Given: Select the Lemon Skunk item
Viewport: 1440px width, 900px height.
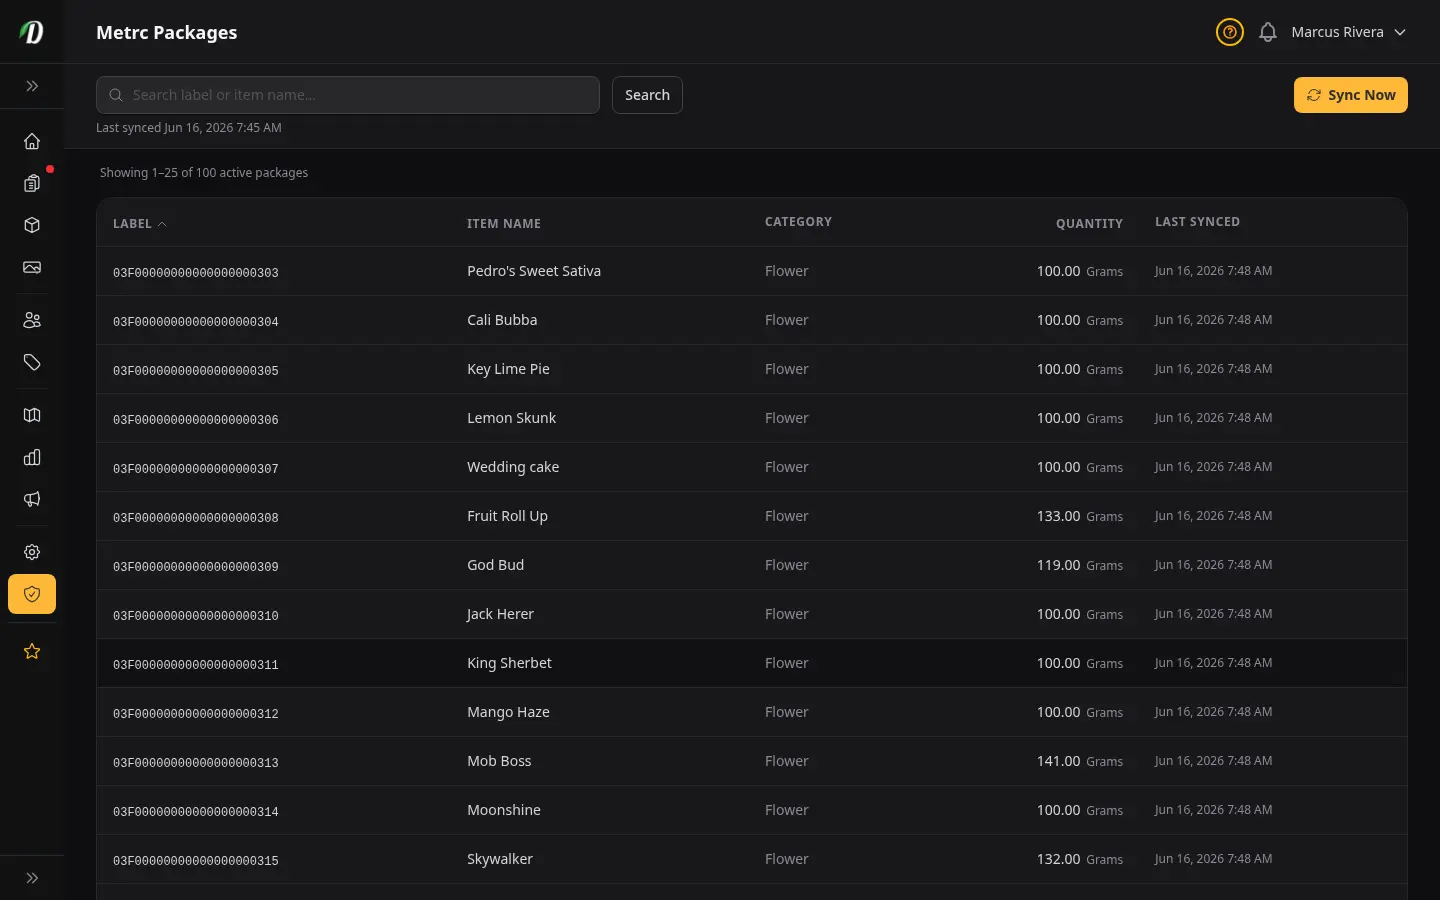Looking at the screenshot, I should coord(511,418).
